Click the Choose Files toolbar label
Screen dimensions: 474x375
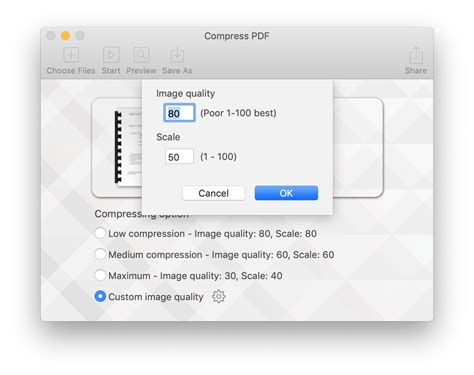[71, 71]
